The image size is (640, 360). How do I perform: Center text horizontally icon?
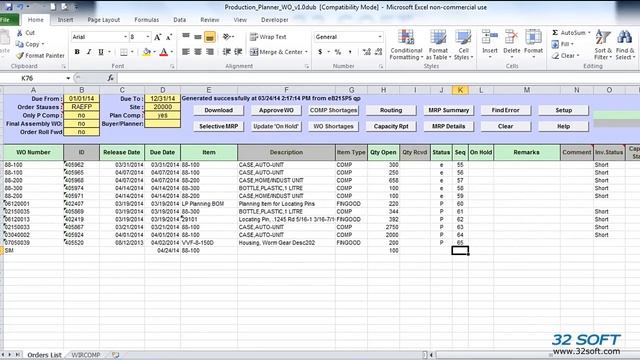(198, 52)
